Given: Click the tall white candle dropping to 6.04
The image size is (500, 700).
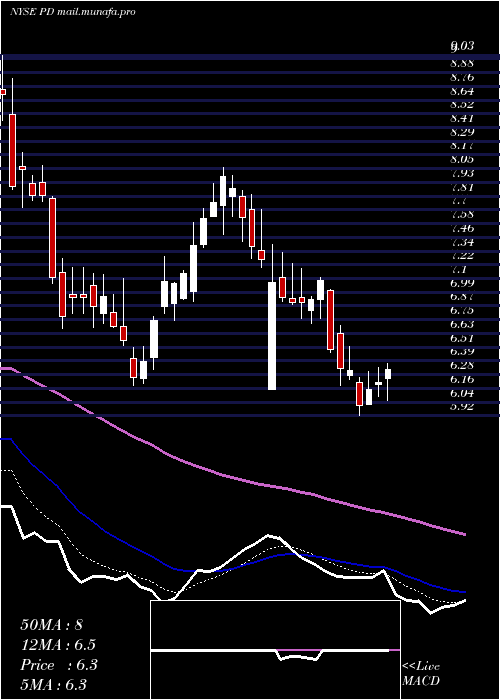Looking at the screenshot, I should pos(272,336).
